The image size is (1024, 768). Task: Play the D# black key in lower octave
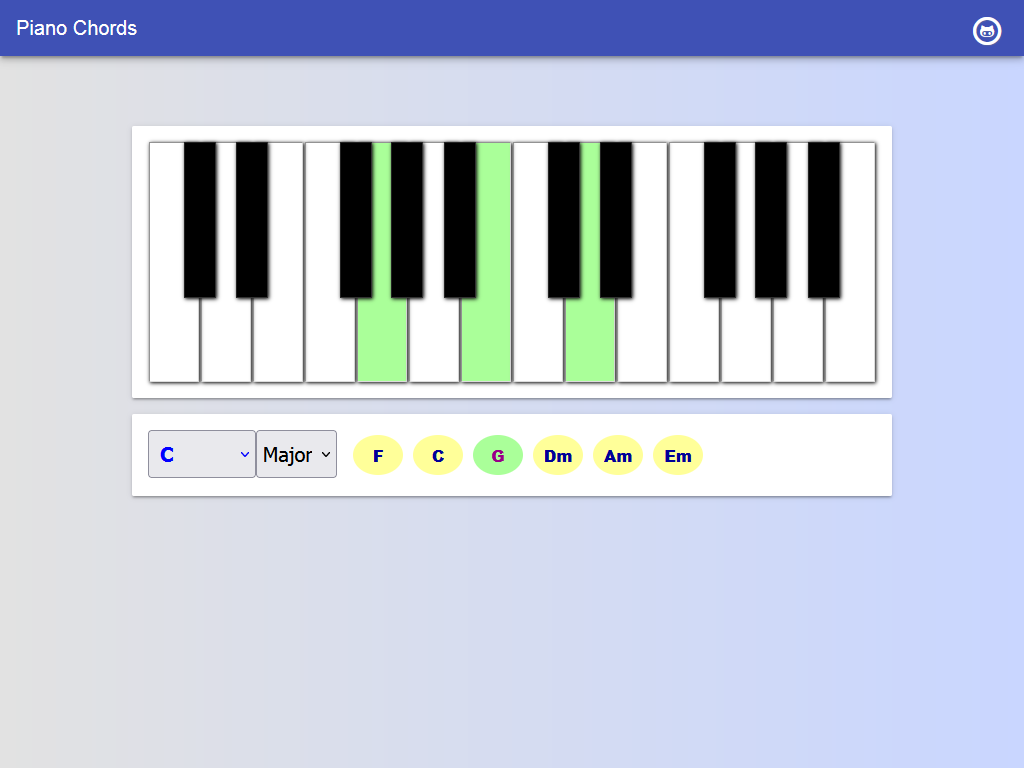point(252,220)
